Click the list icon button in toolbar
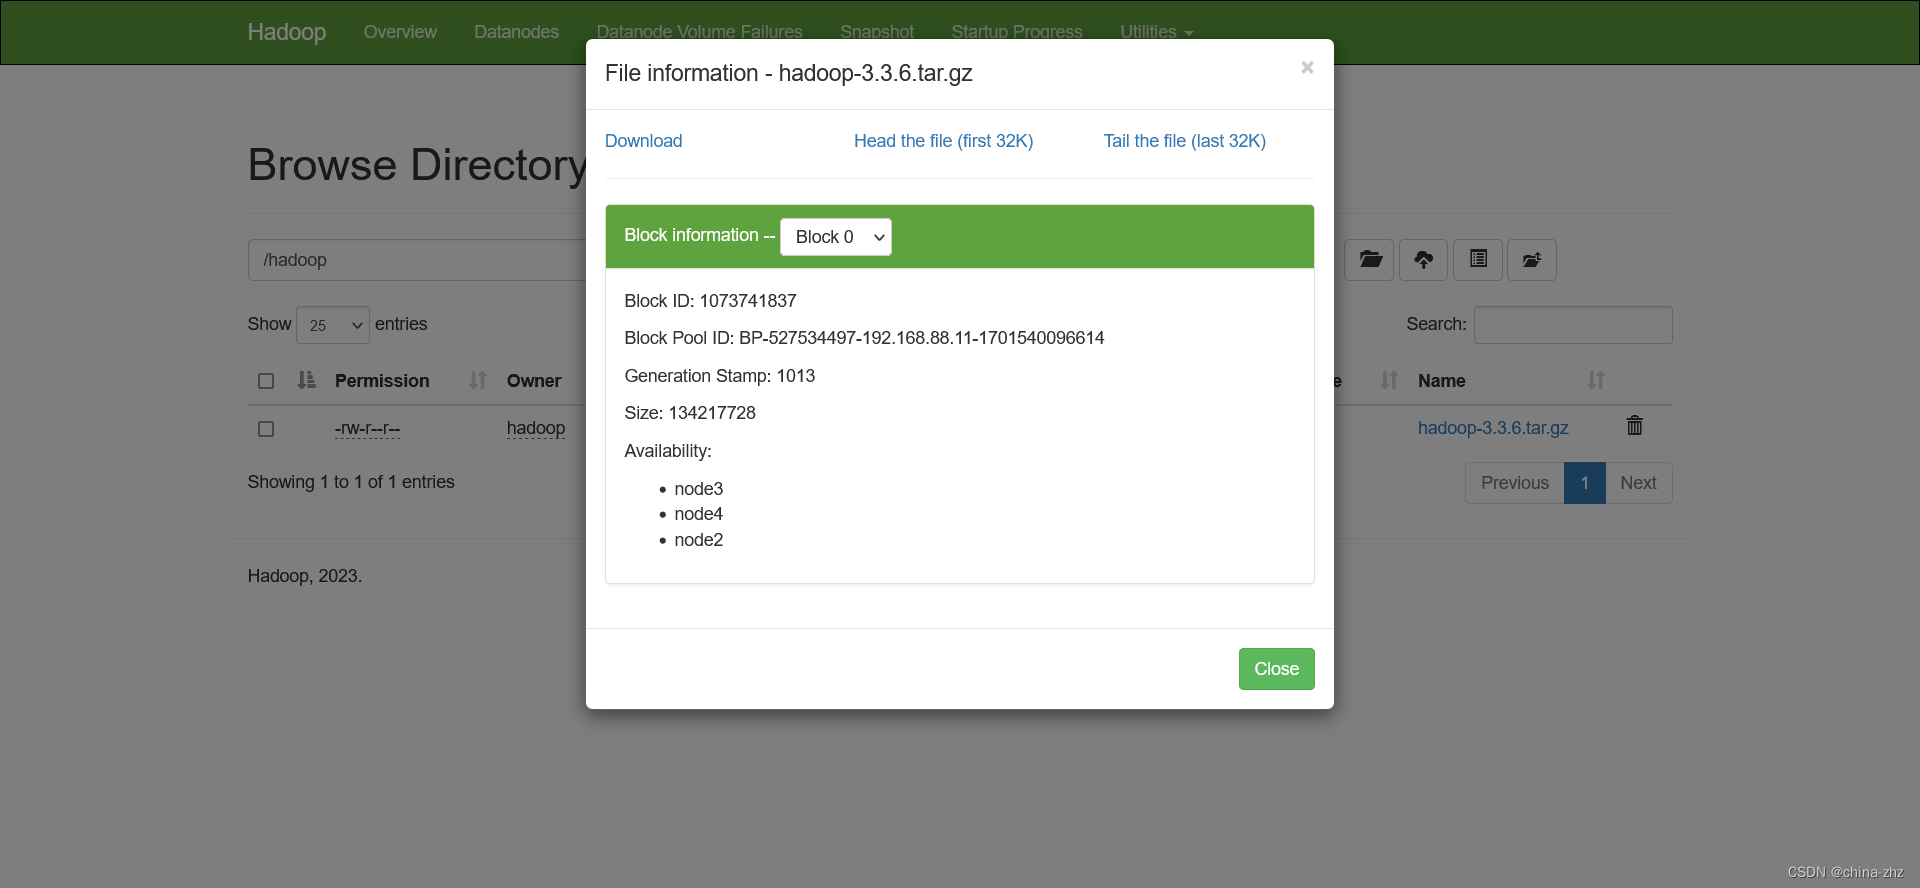 [1478, 260]
